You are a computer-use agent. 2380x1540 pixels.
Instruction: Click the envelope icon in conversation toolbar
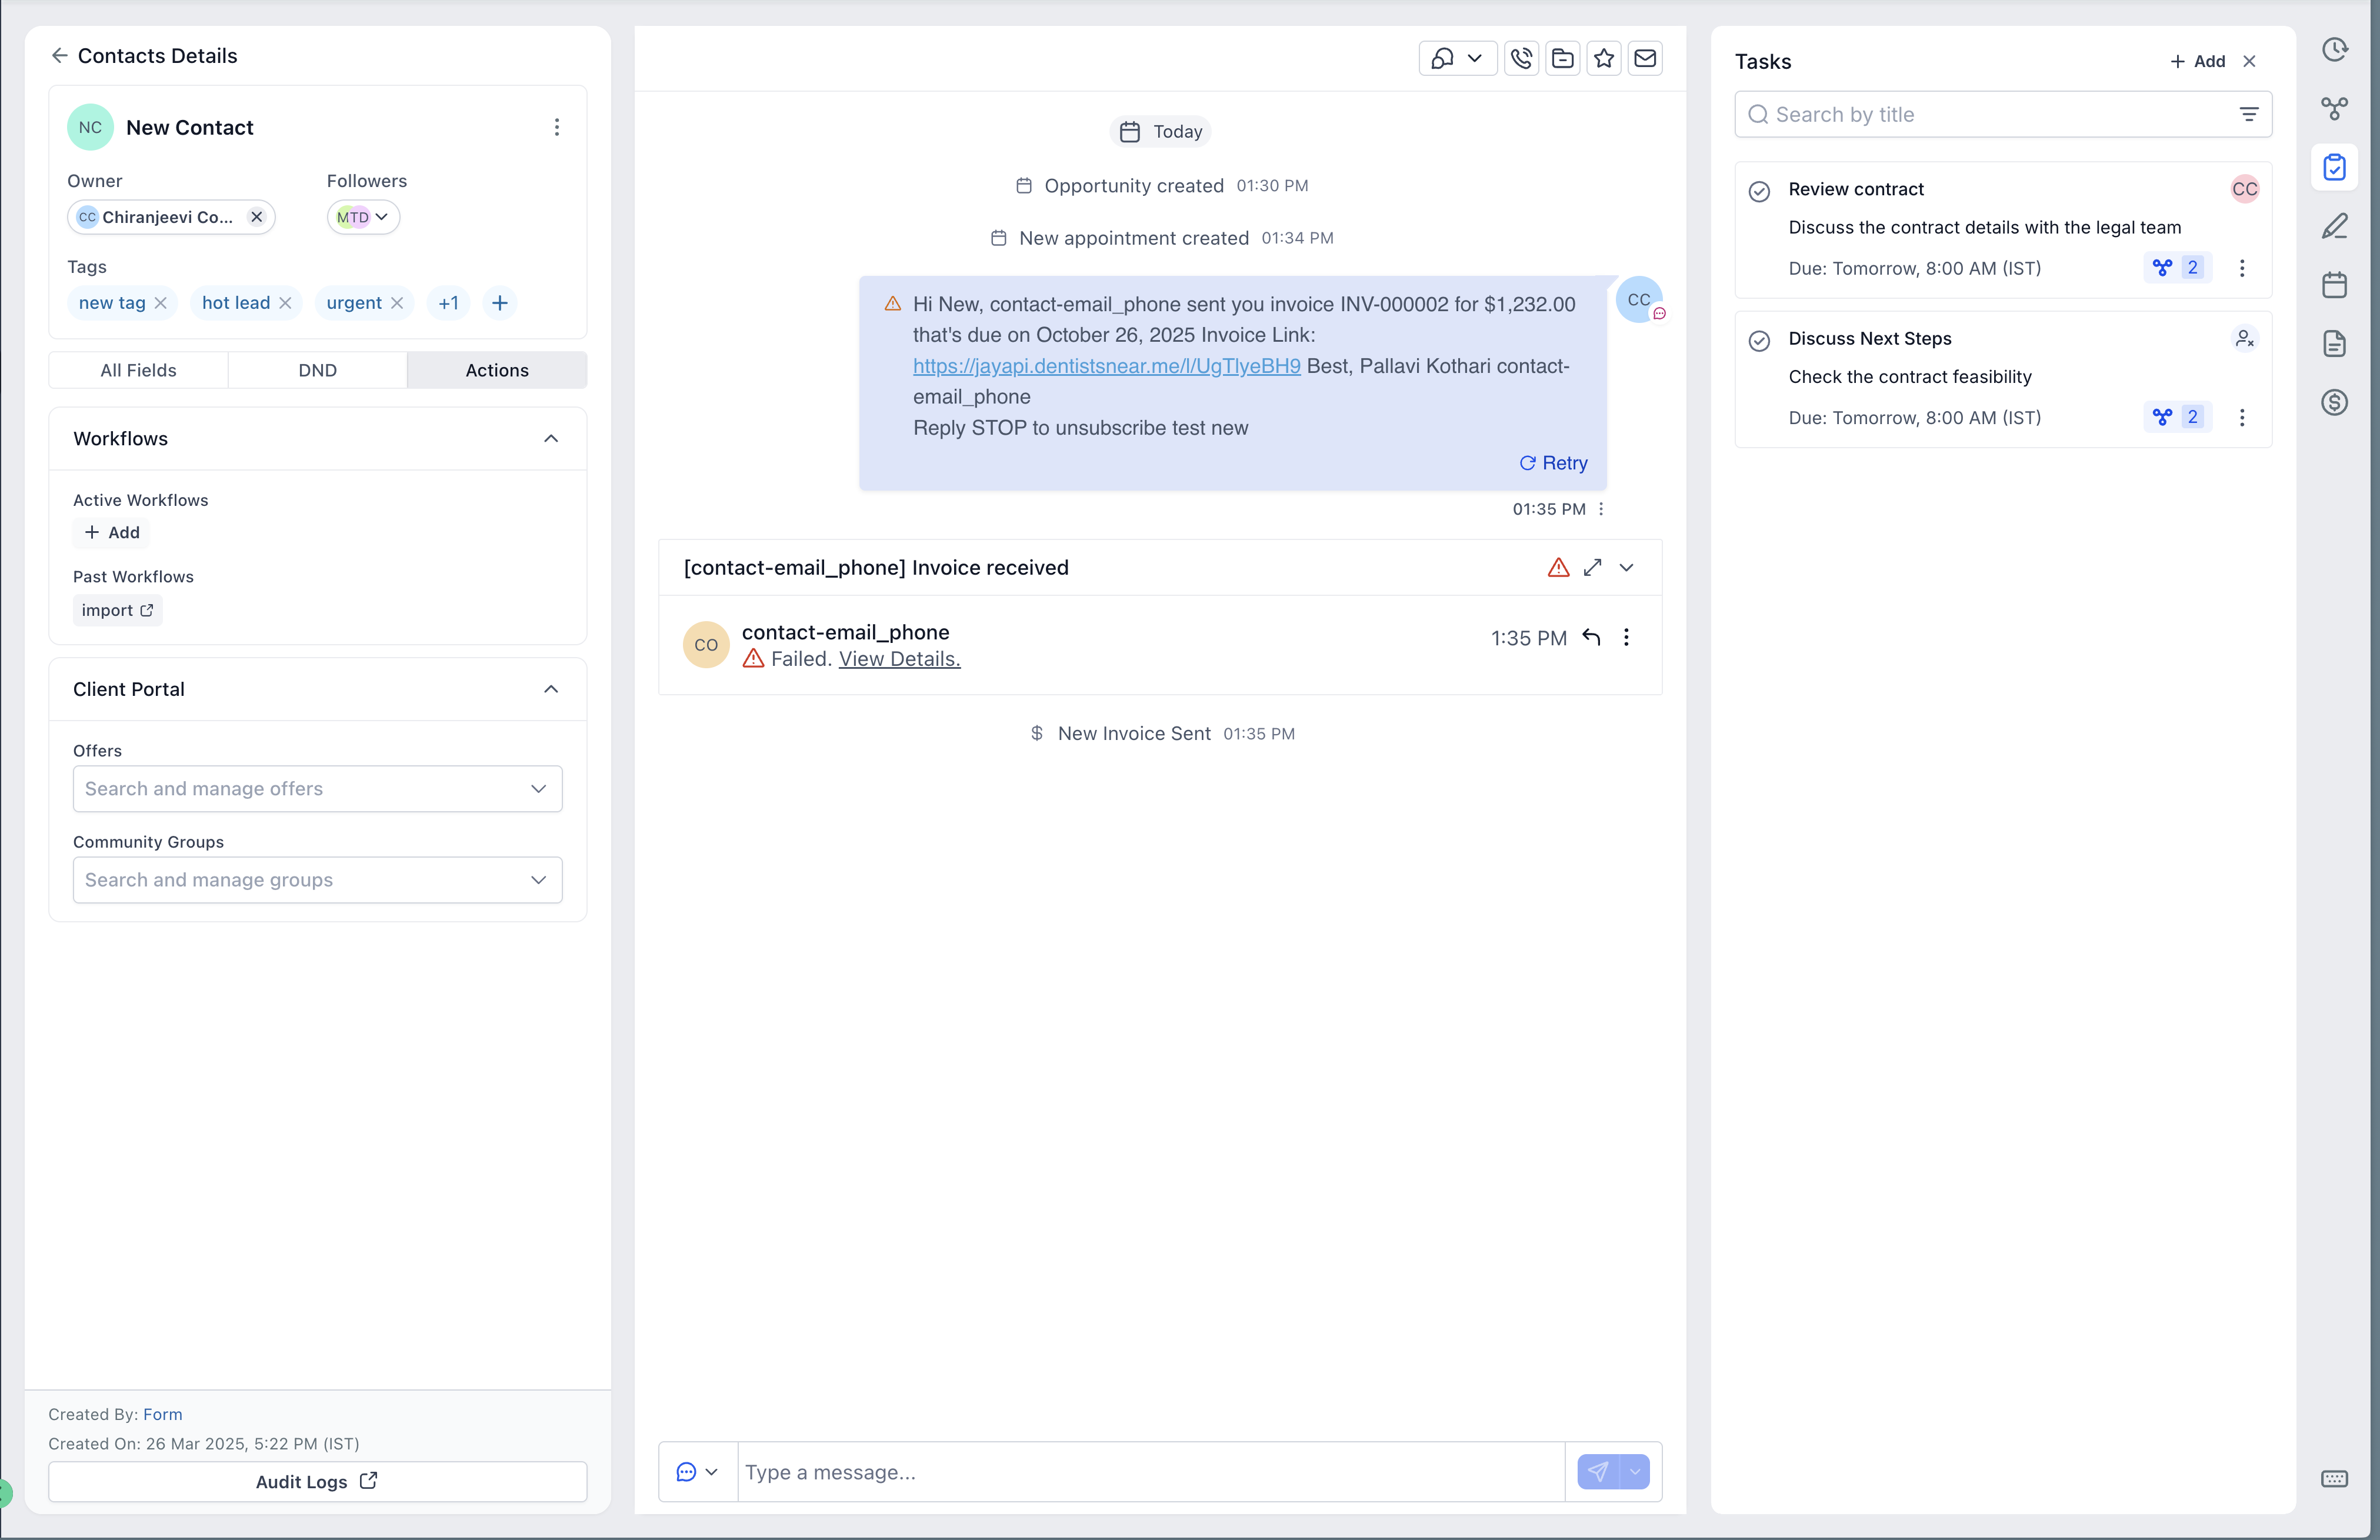point(1645,59)
